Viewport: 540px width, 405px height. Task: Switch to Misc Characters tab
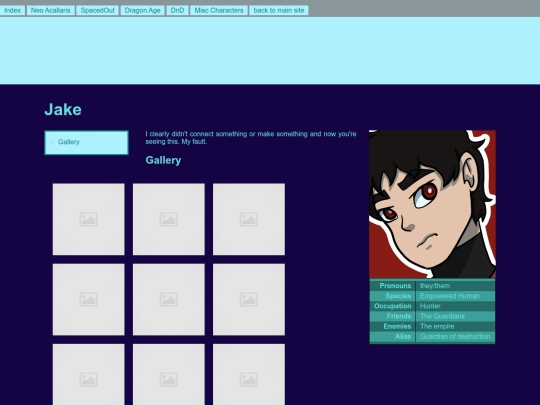[219, 10]
